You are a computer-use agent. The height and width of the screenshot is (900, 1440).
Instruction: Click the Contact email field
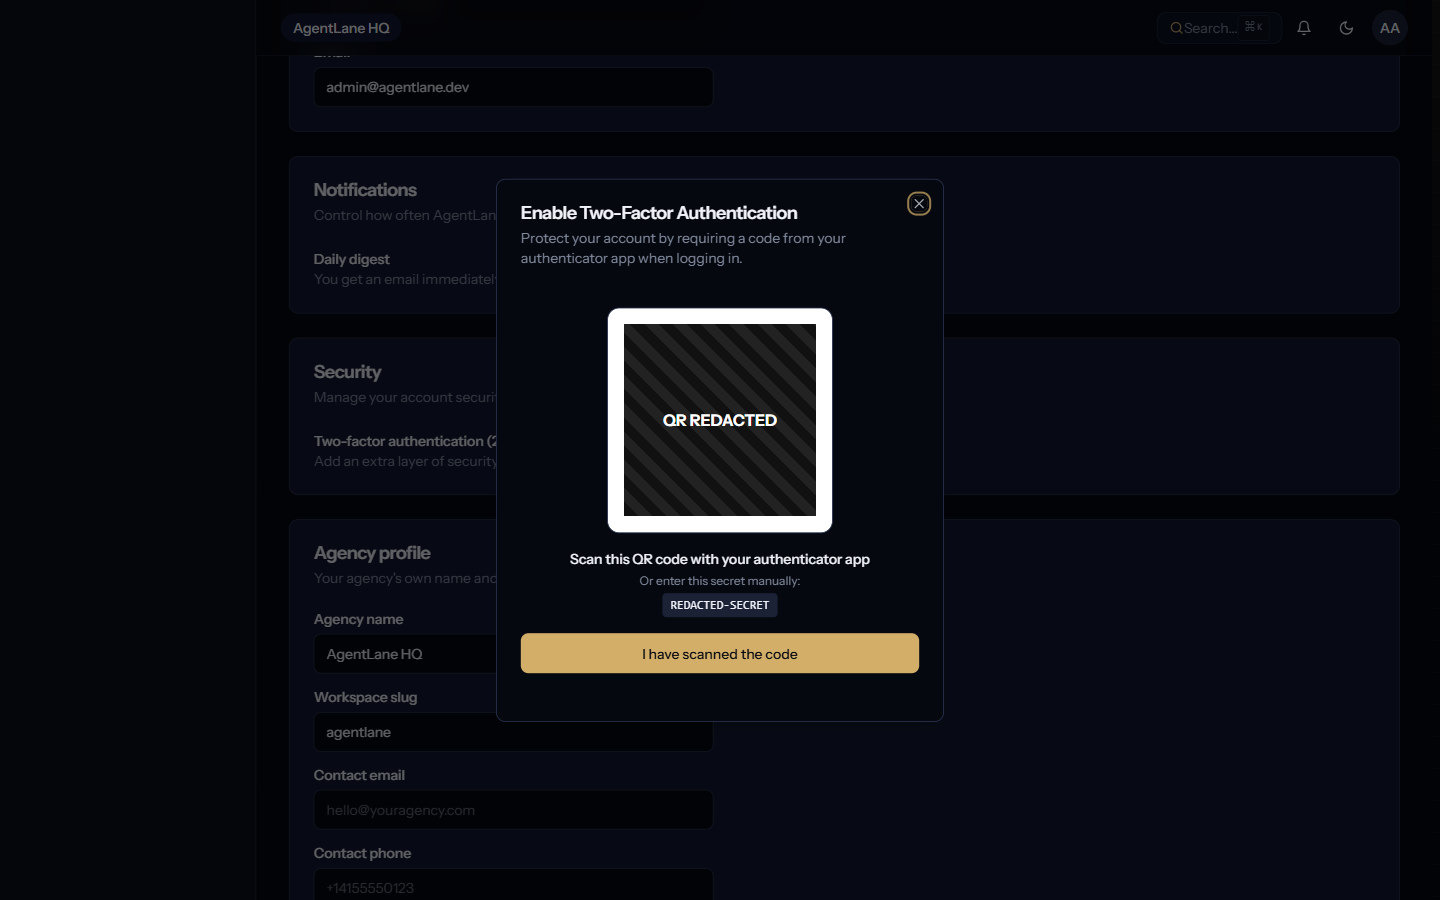pyautogui.click(x=514, y=810)
